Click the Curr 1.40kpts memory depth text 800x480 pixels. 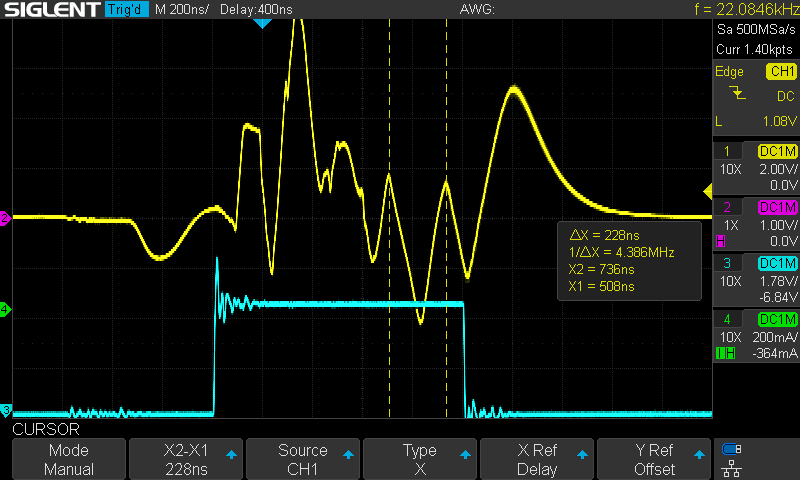(x=754, y=49)
